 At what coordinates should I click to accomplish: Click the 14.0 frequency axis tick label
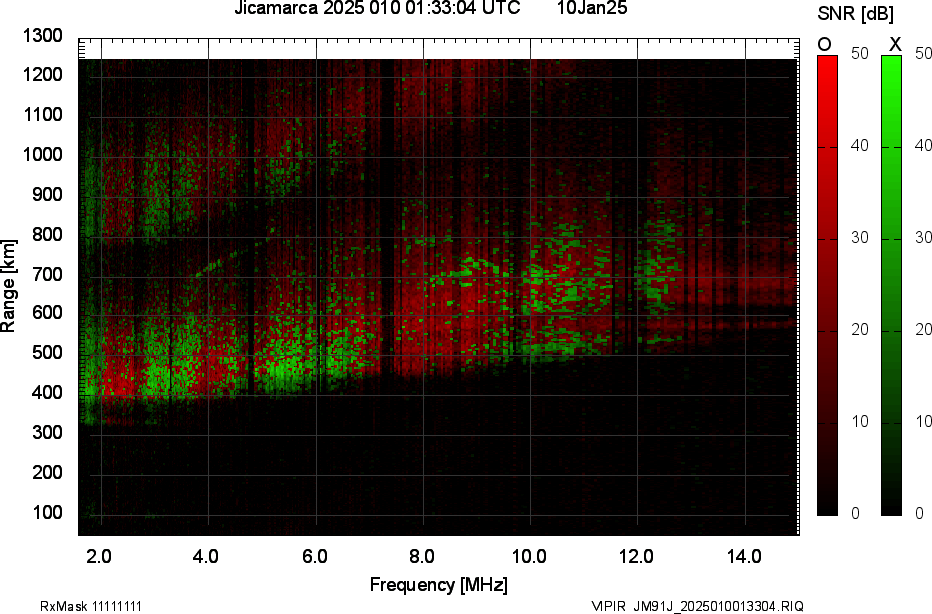click(x=744, y=556)
